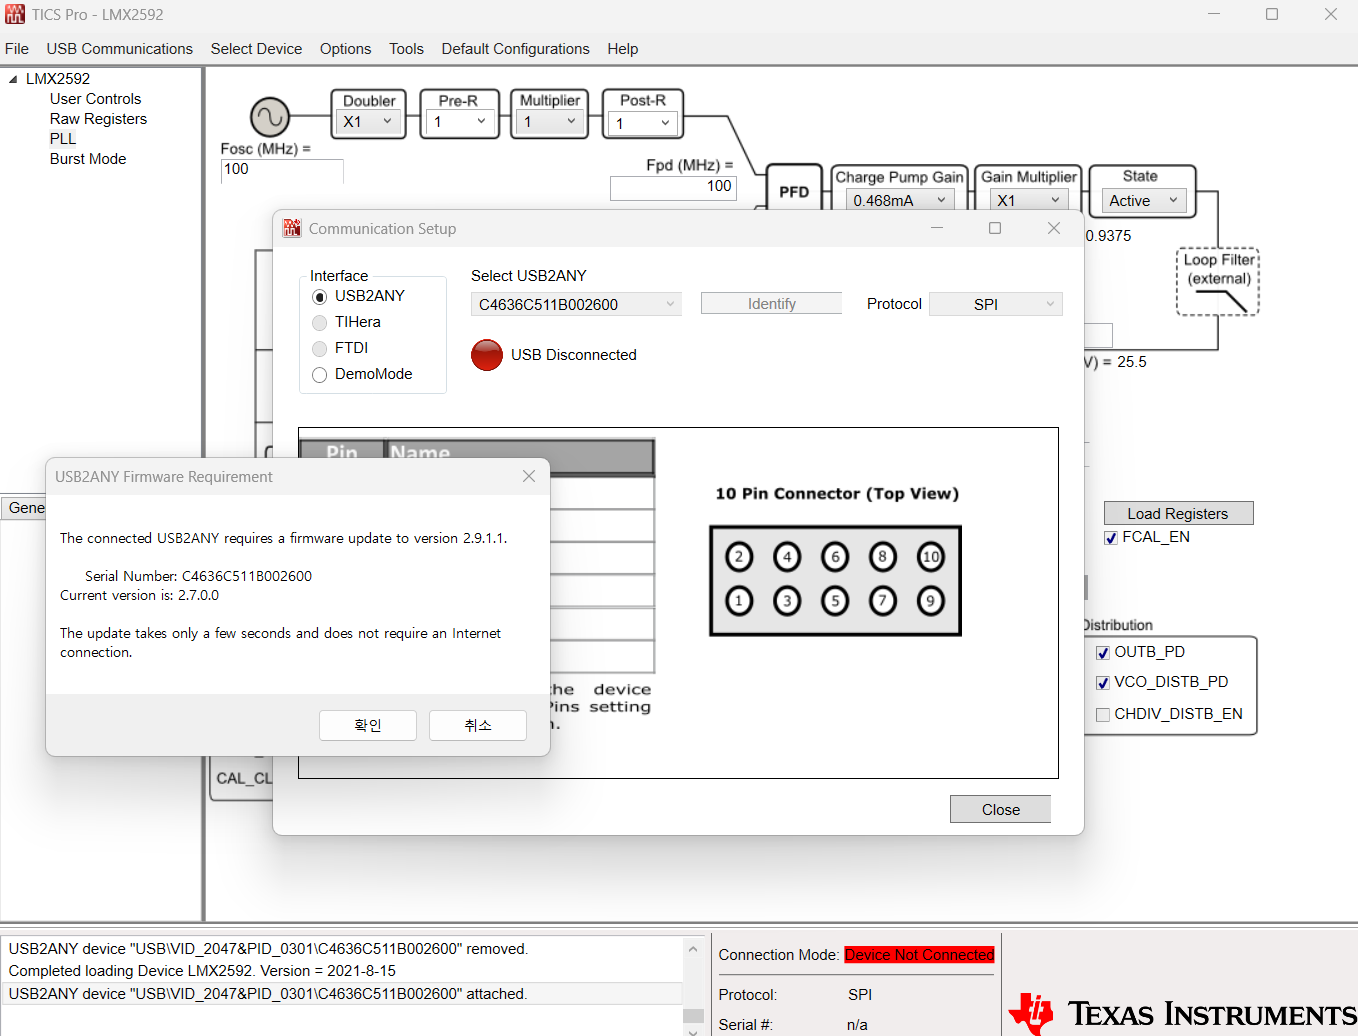Screen dimensions: 1358x1036
Task: Click the oscillator sine wave symbol
Action: tap(270, 118)
